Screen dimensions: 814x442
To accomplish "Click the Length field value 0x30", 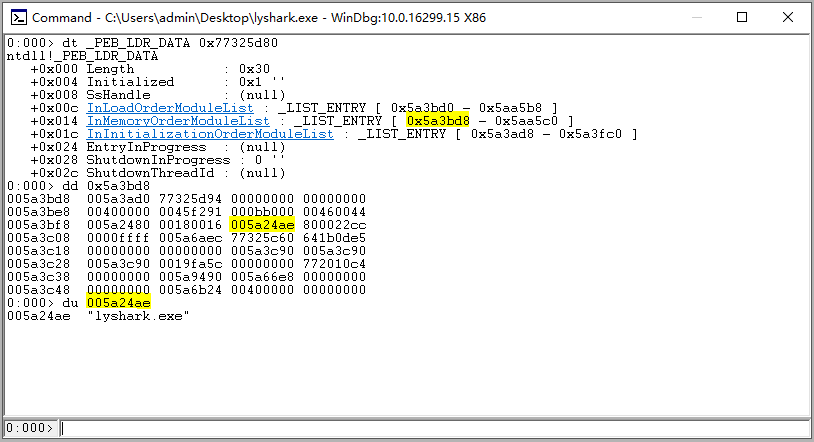I will tap(254, 69).
